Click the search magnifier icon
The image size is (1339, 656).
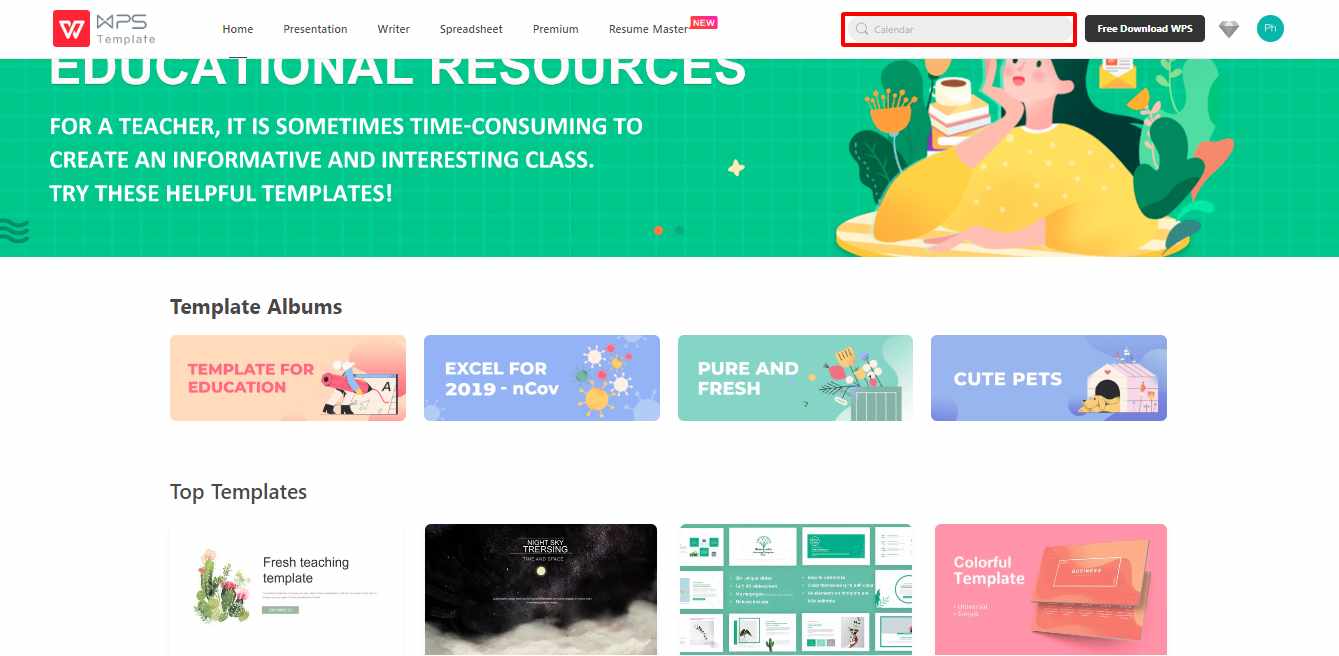point(862,29)
